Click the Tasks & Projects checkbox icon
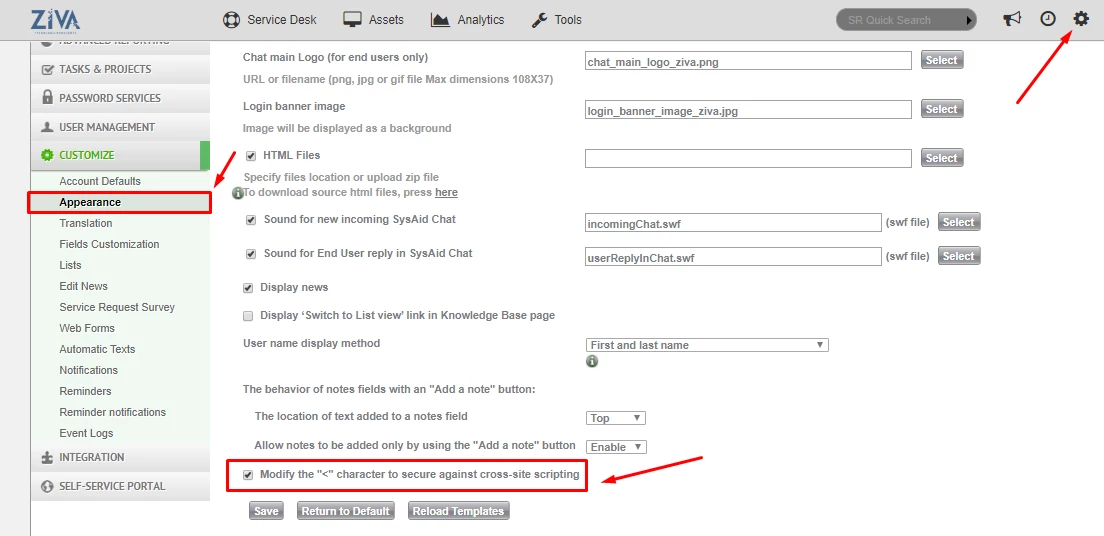 [x=47, y=70]
